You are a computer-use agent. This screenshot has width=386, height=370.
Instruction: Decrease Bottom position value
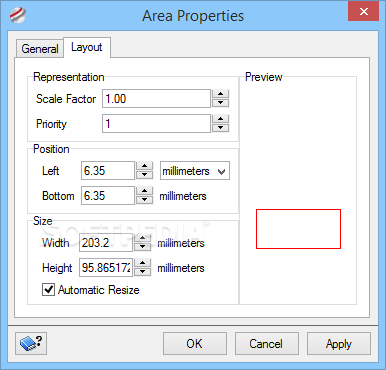(x=145, y=200)
